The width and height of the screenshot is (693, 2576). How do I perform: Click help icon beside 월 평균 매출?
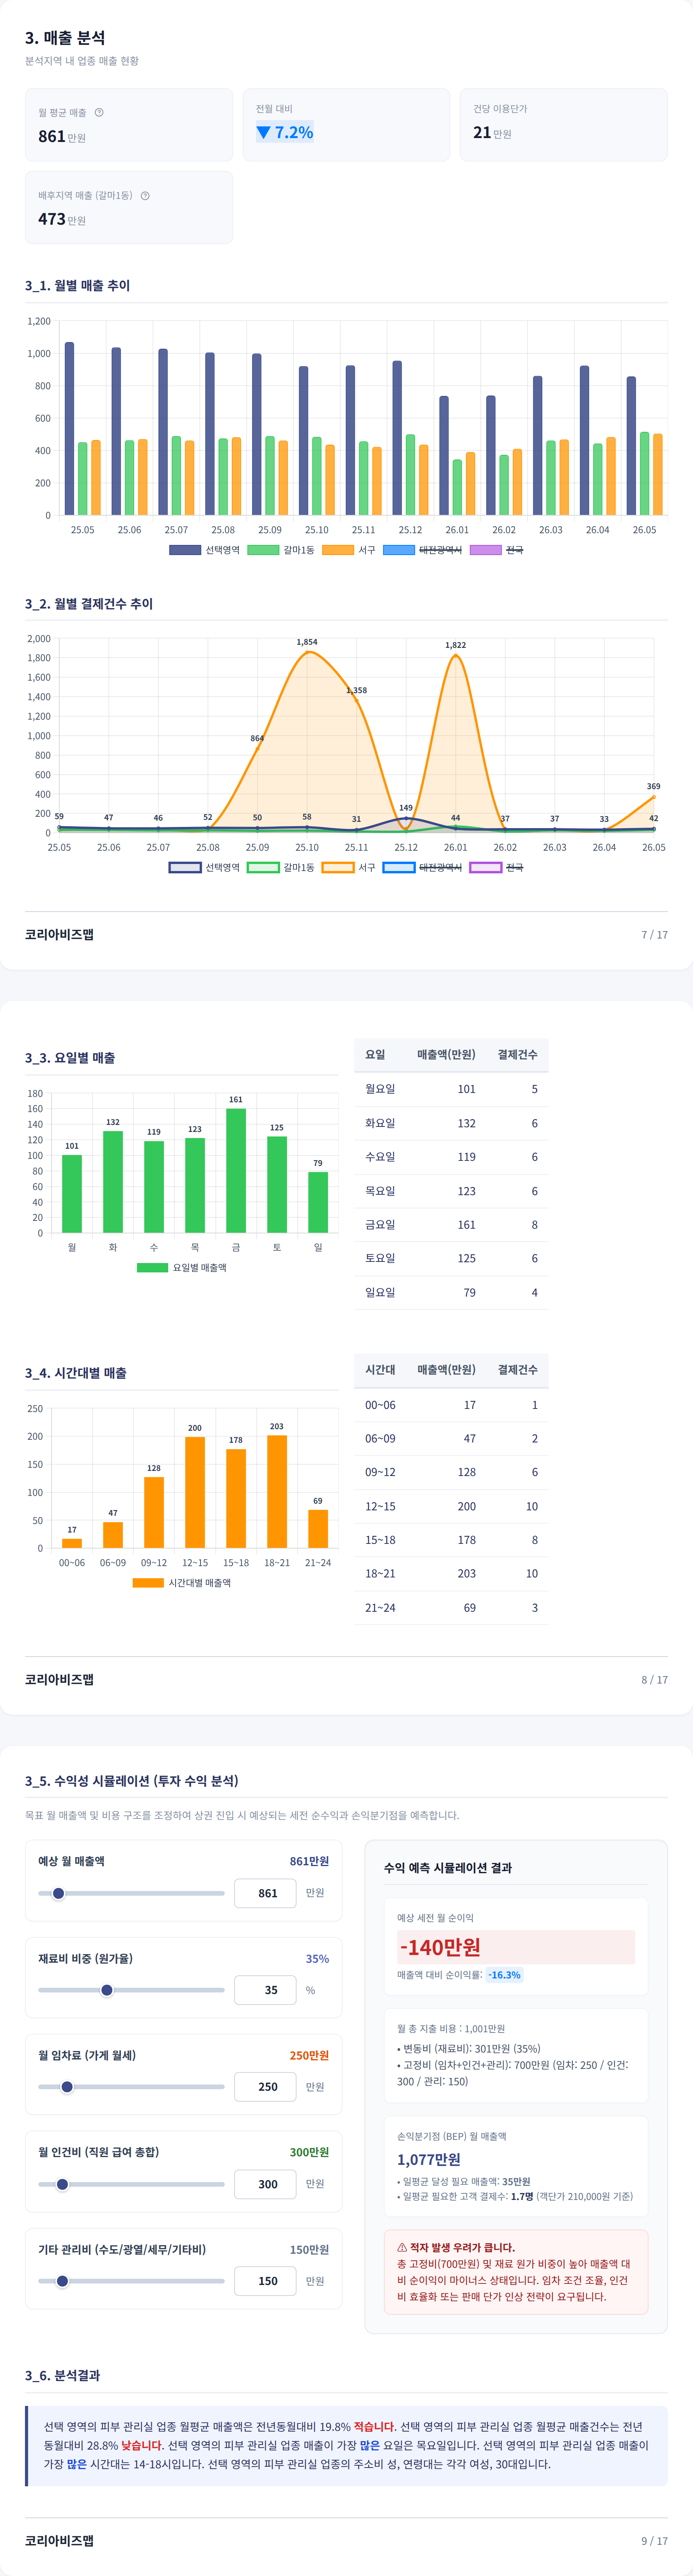click(x=99, y=112)
